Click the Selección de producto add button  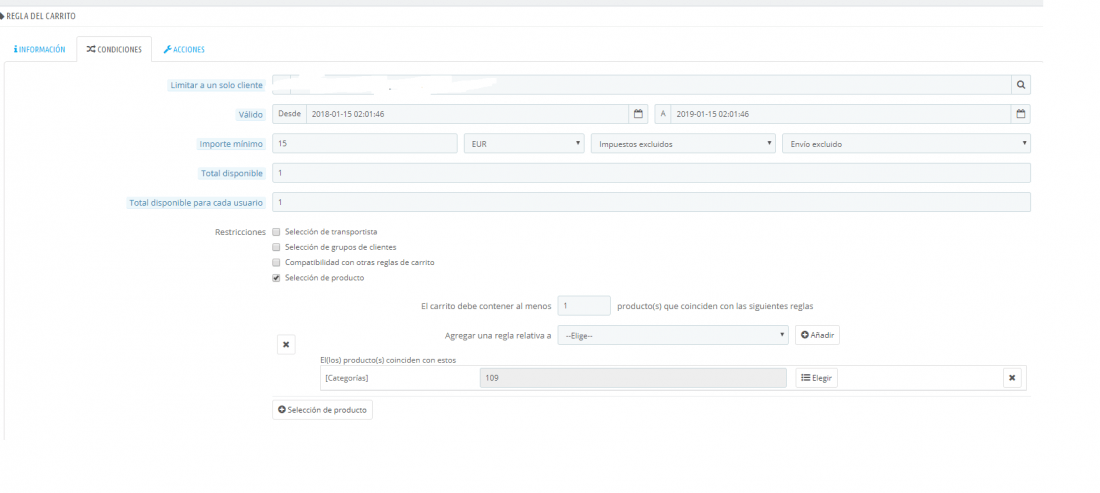tap(323, 410)
